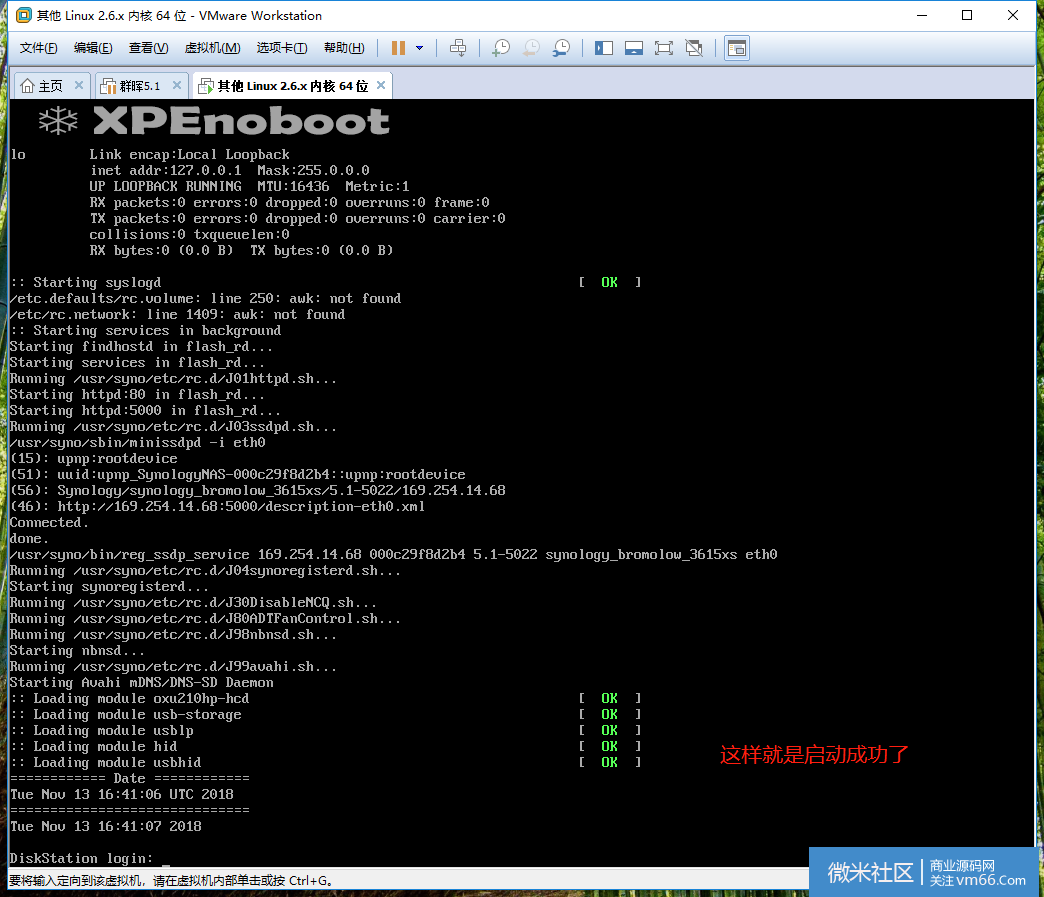
Task: Send Ctrl+Alt+Del to the virtual machine
Action: [458, 48]
